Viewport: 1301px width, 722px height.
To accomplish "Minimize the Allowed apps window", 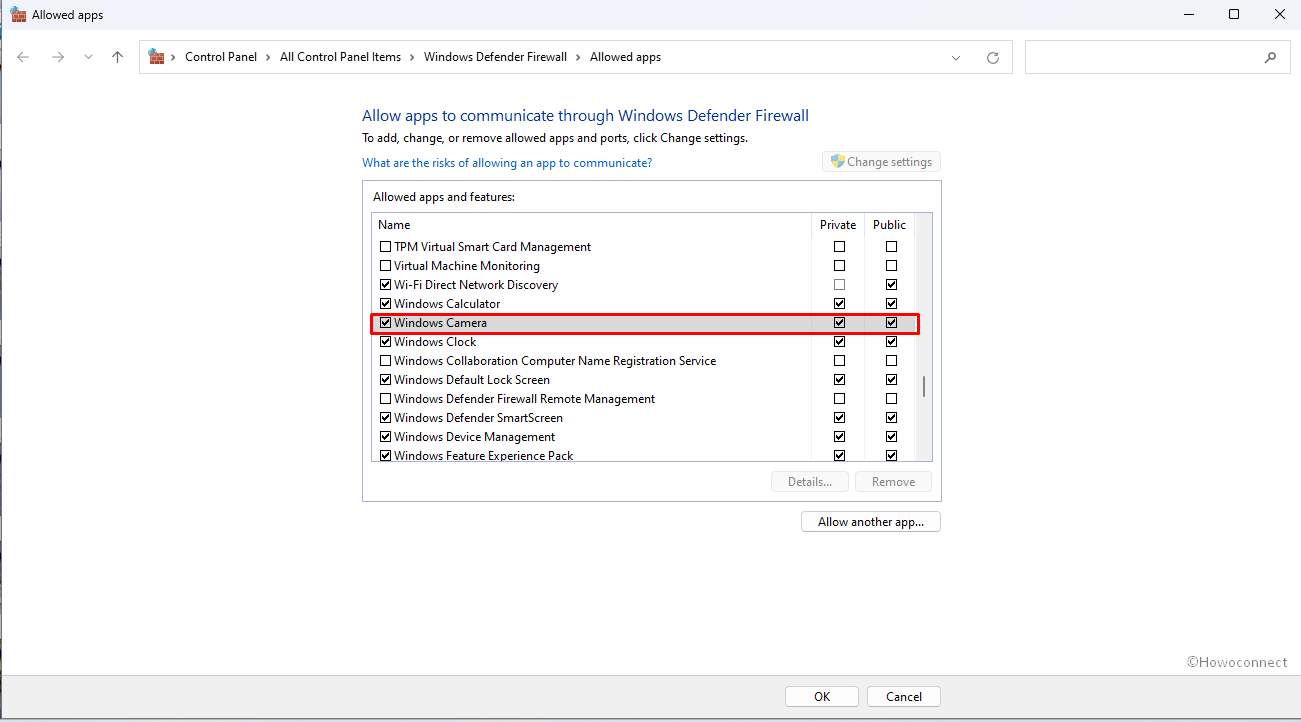I will [x=1188, y=14].
